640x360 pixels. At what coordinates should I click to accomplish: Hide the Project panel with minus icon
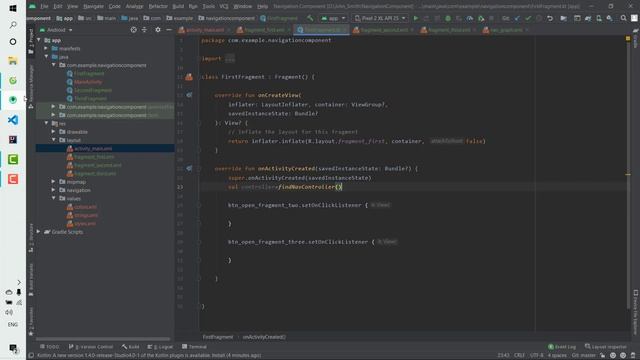(169, 30)
